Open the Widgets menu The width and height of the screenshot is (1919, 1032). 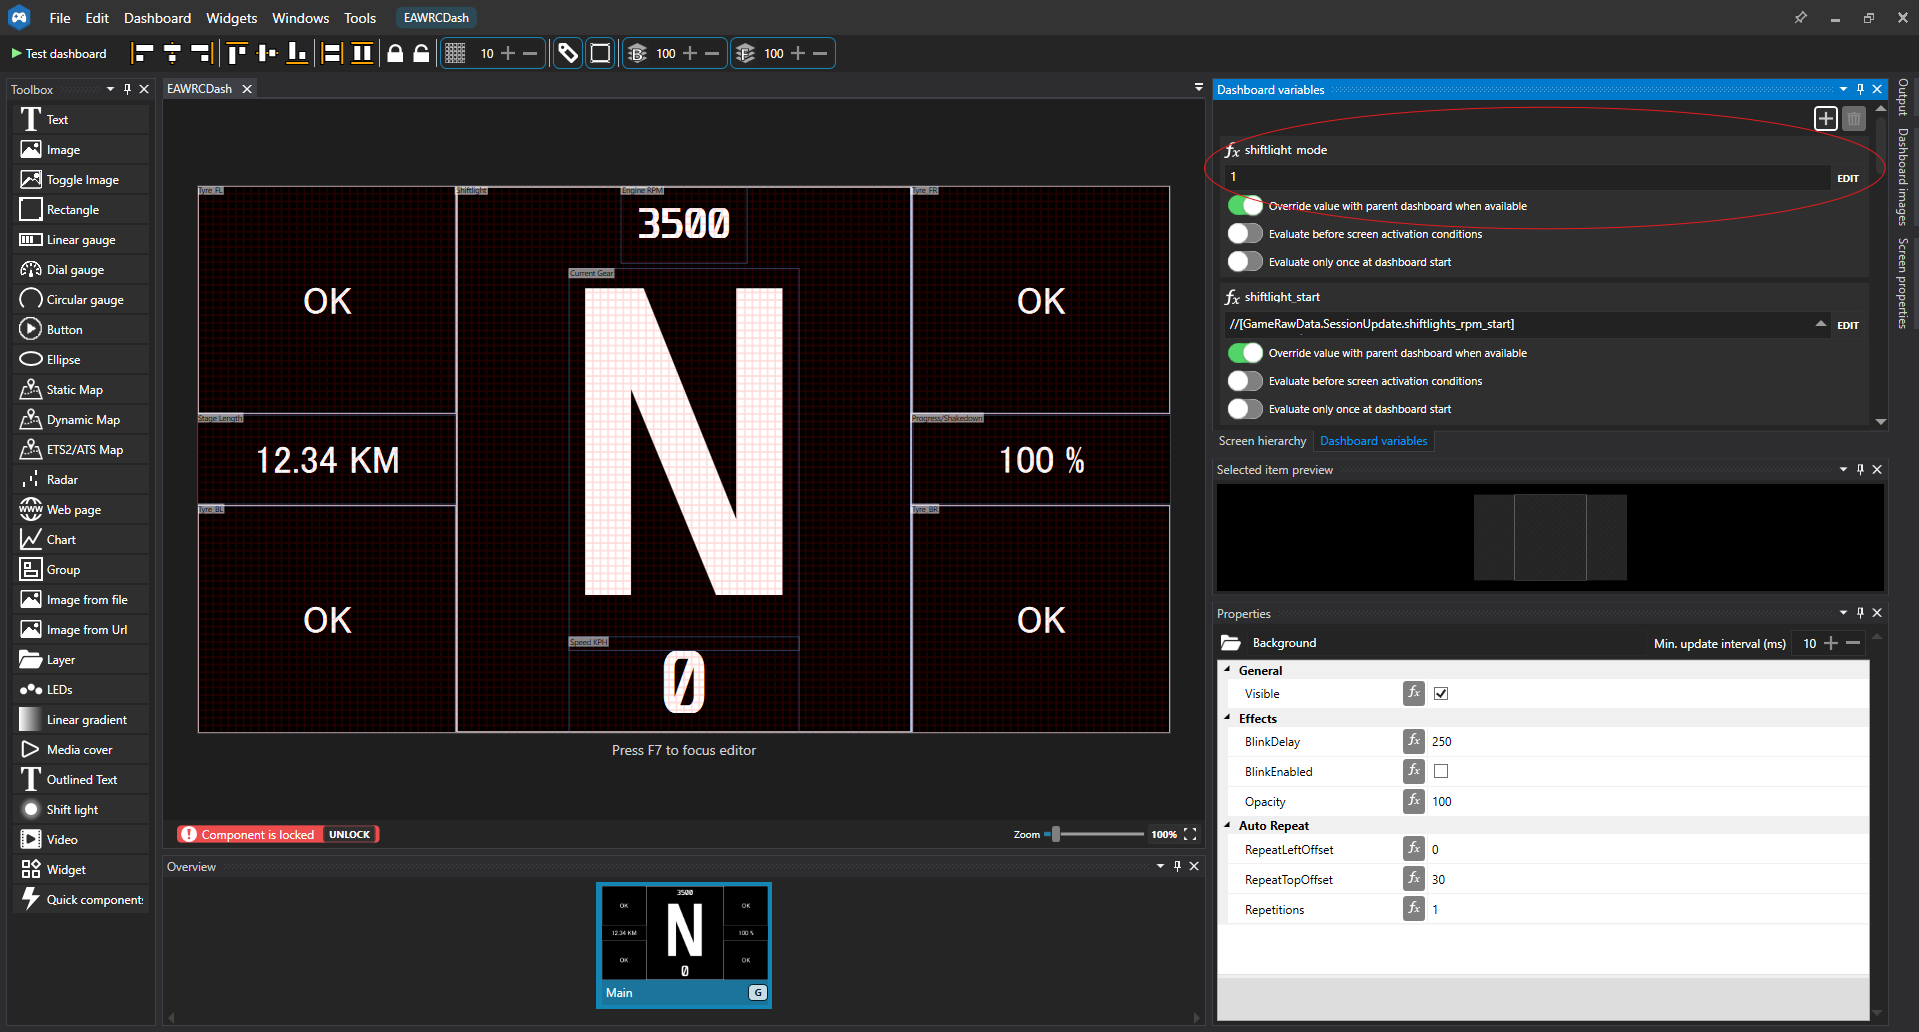tap(231, 18)
